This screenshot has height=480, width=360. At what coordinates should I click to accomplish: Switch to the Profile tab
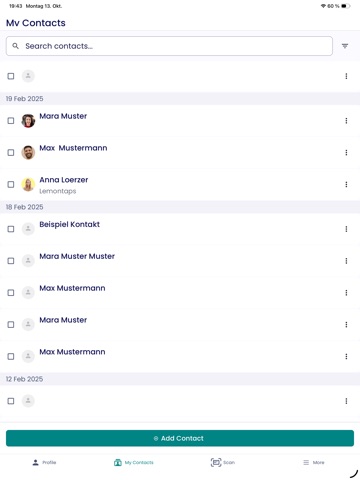click(x=44, y=462)
